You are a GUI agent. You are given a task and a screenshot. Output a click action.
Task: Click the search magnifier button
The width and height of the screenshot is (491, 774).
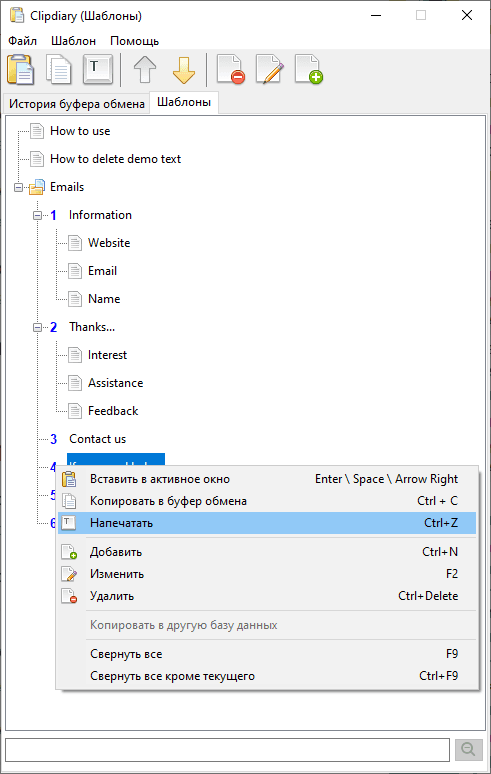pos(468,750)
